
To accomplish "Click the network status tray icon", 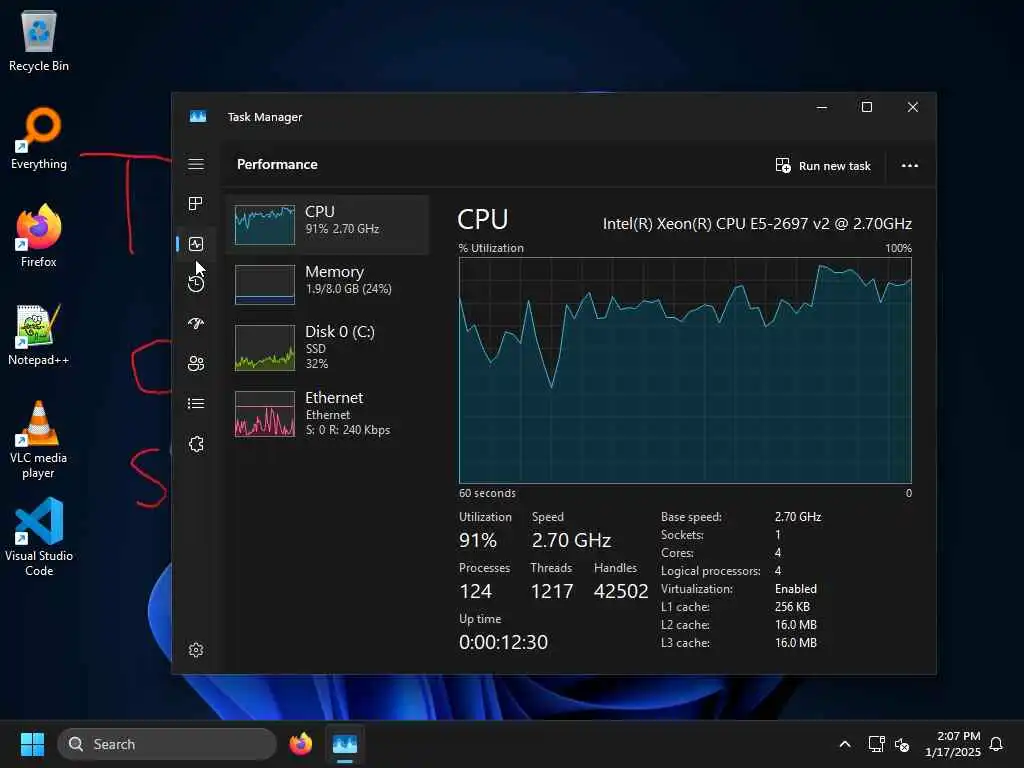I will click(876, 744).
